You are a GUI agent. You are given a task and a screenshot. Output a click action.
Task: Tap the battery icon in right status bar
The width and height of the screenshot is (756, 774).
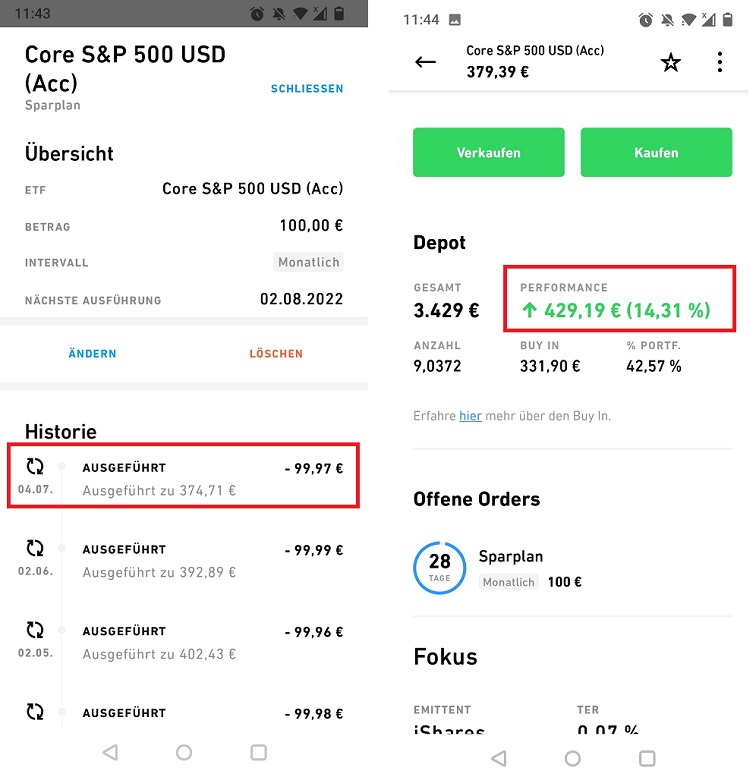tap(727, 20)
